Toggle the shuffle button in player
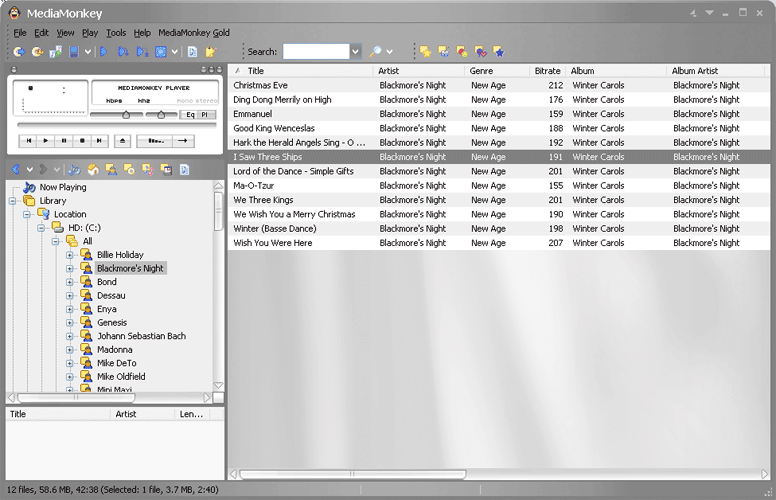776x500 pixels. coord(155,141)
